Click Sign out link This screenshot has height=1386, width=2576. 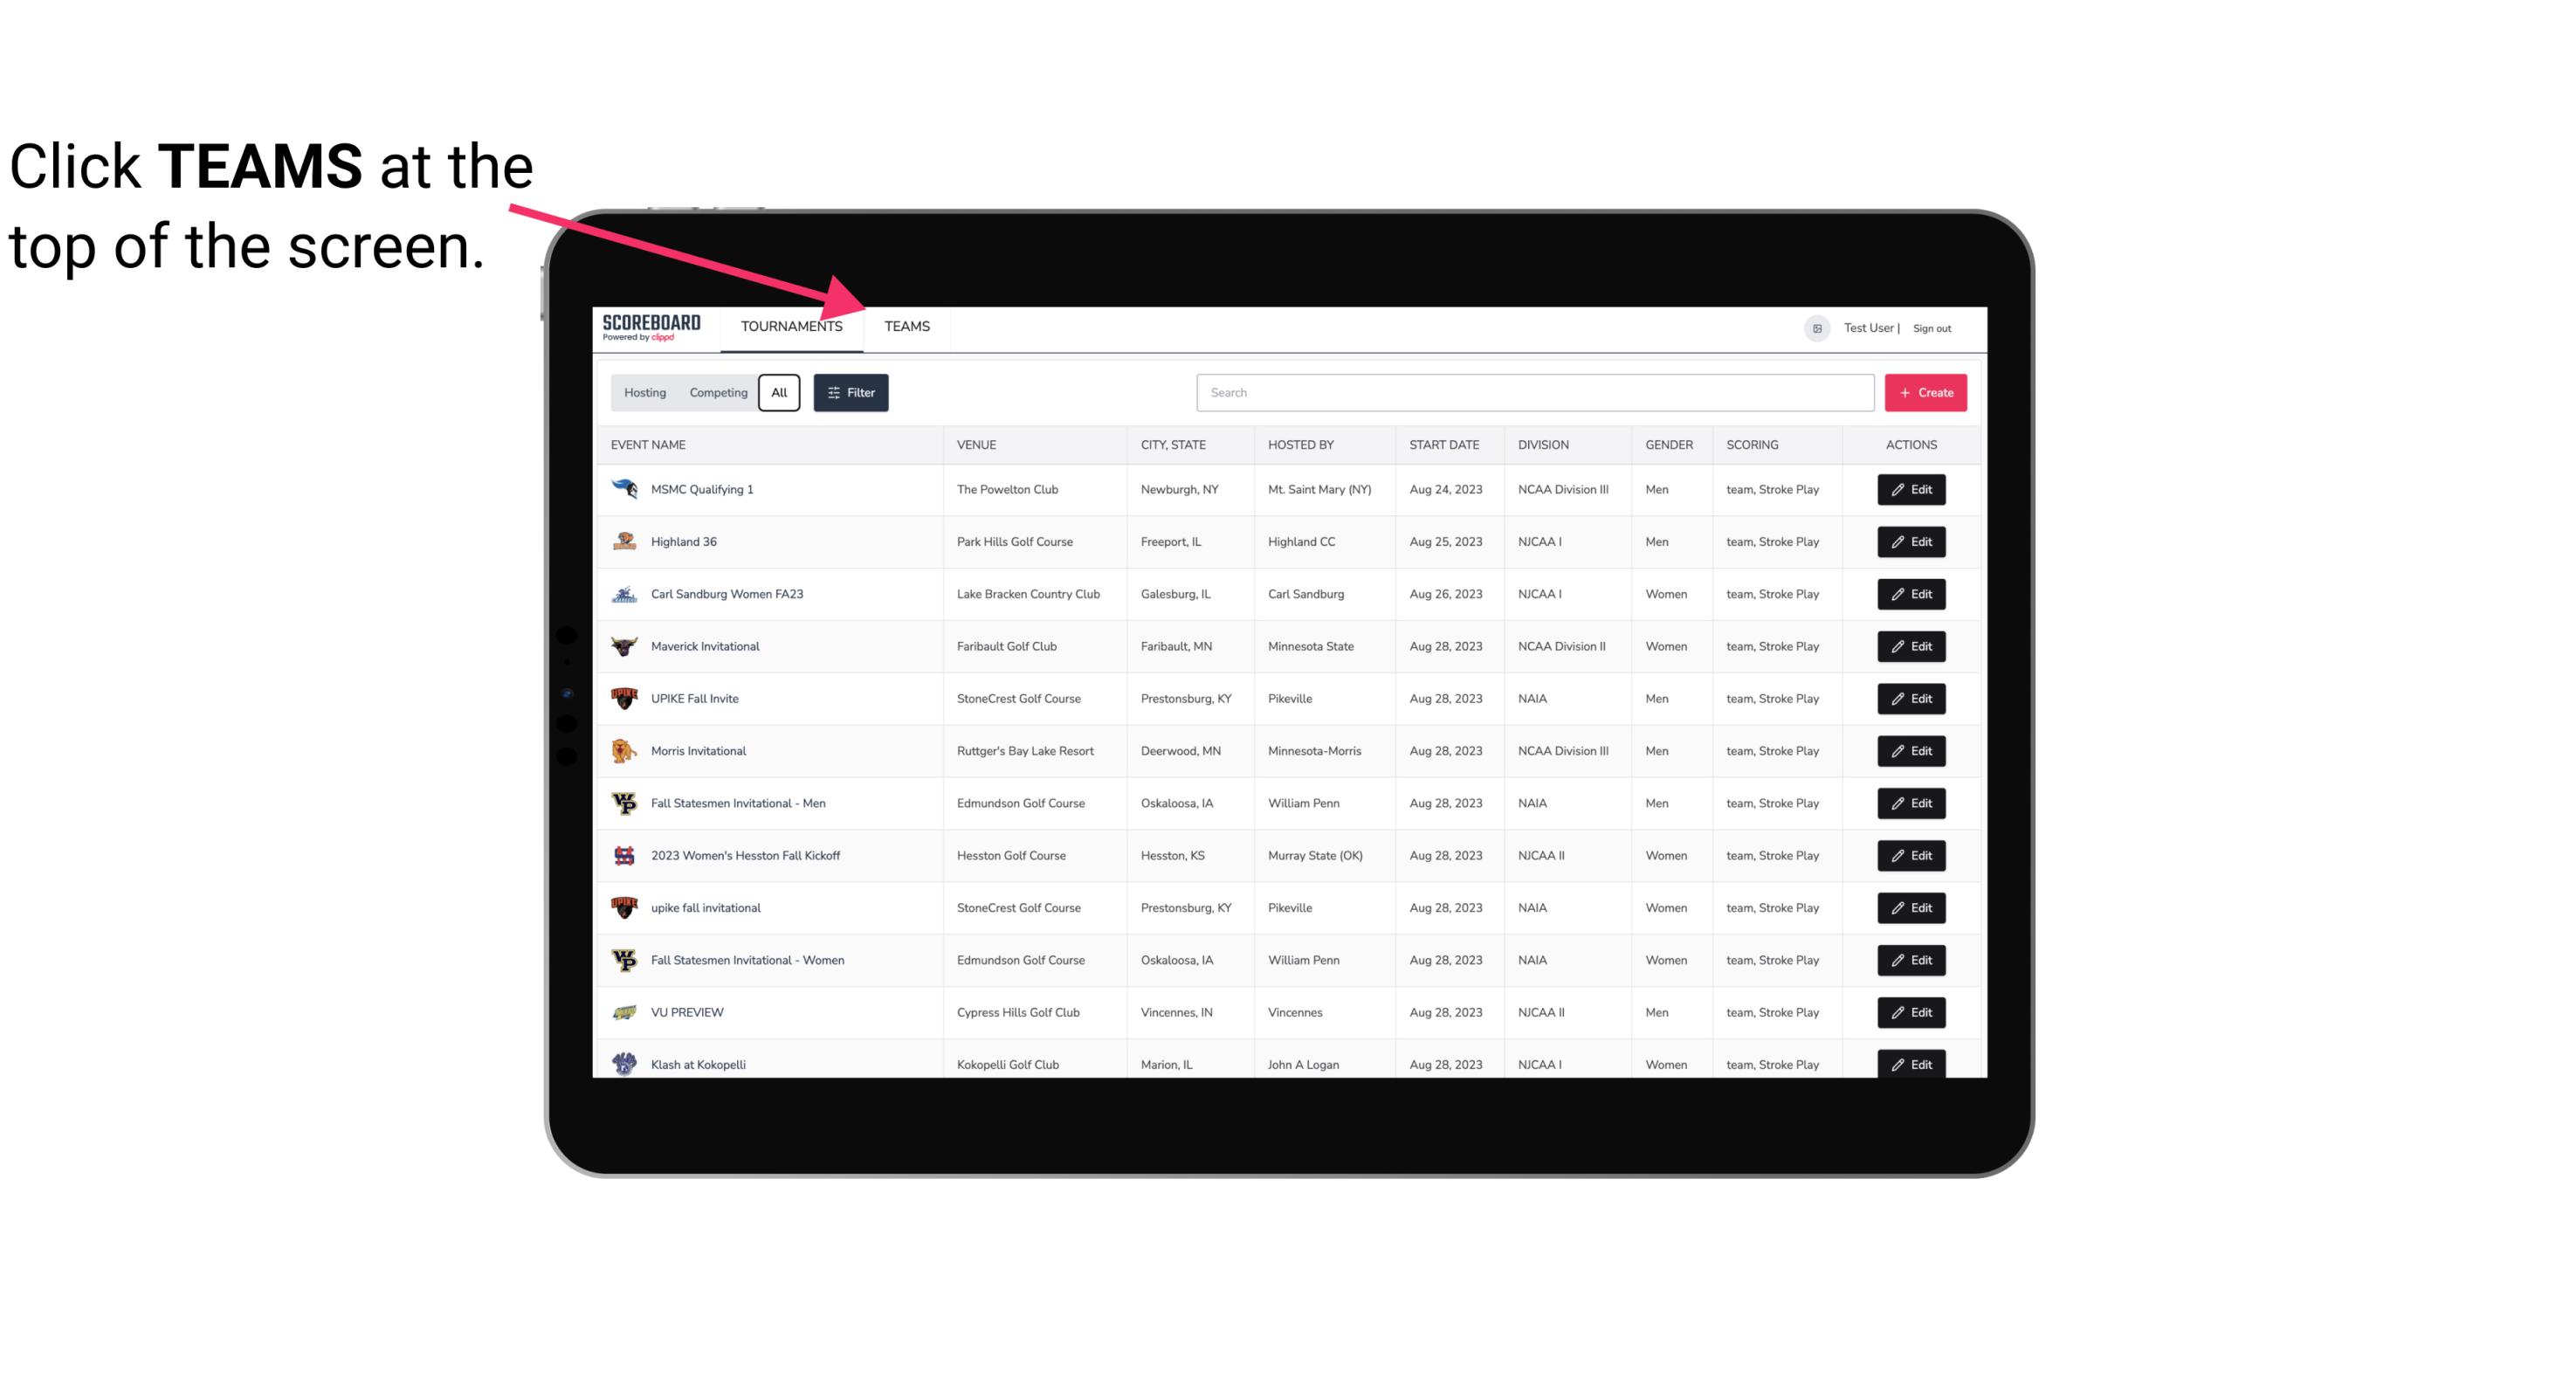click(1932, 328)
